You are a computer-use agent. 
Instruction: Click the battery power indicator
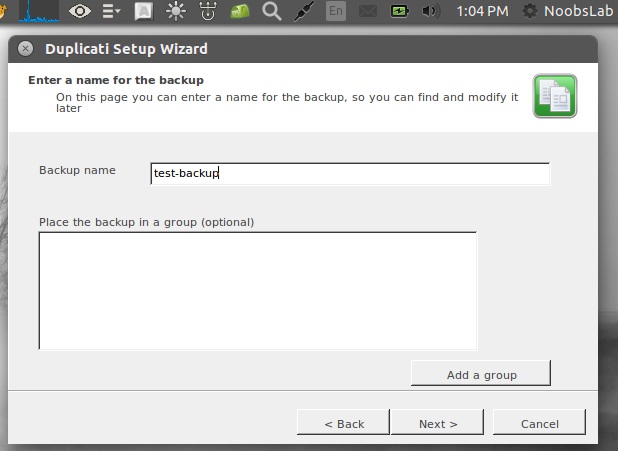point(399,11)
